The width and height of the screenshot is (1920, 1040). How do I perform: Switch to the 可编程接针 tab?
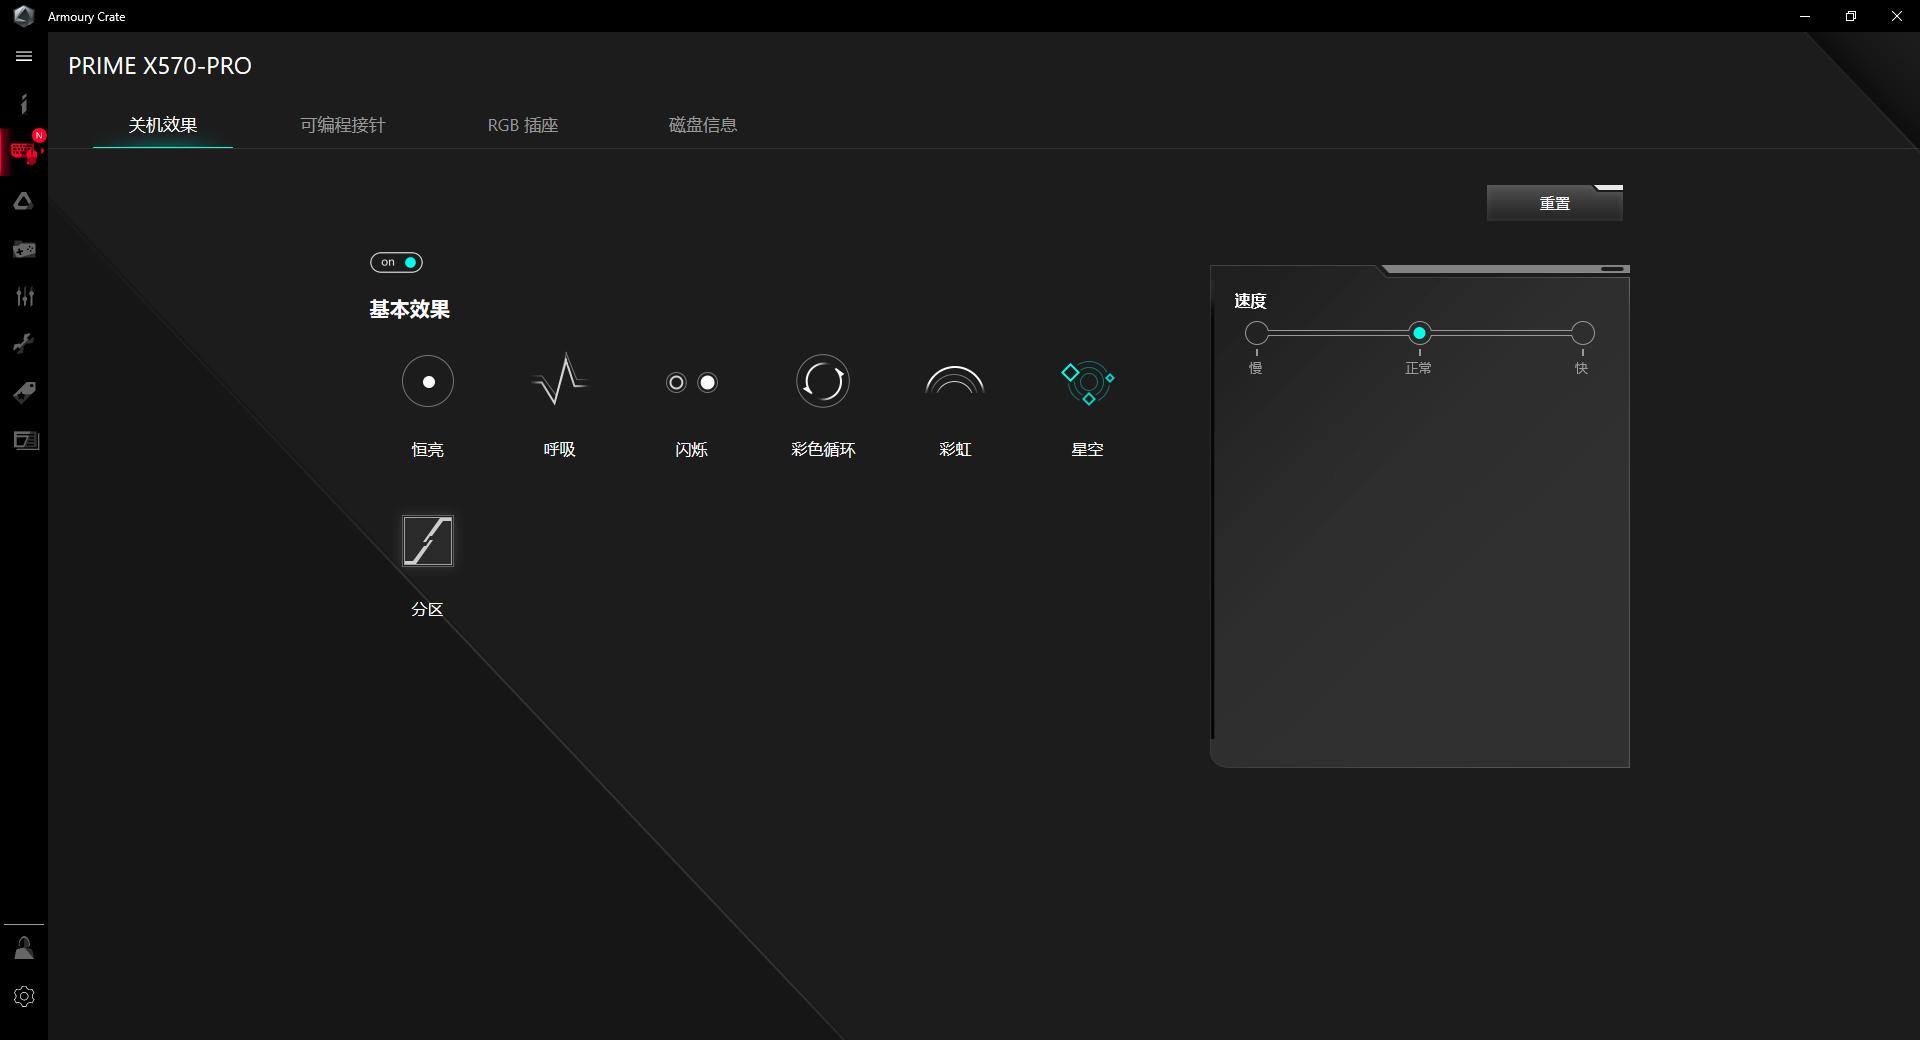(x=341, y=125)
